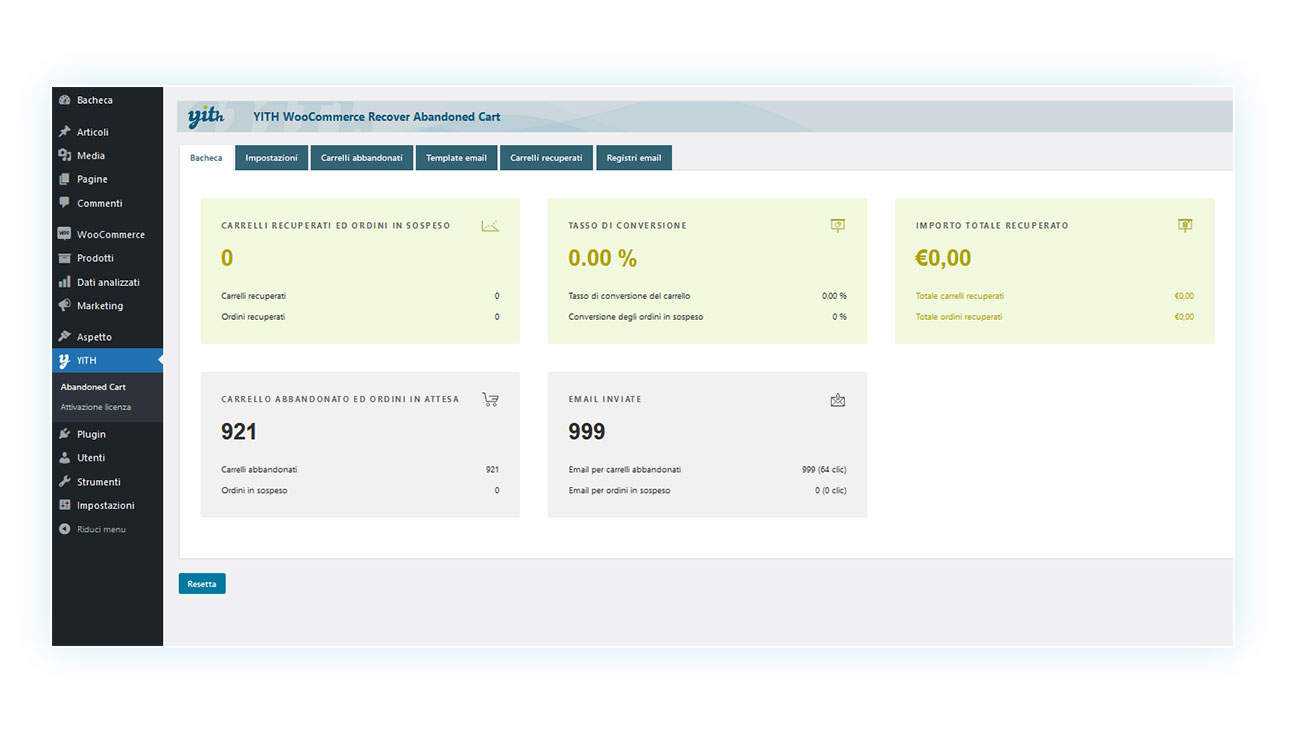Click the Bacheca dashboard icon in sidebar

pyautogui.click(x=65, y=100)
